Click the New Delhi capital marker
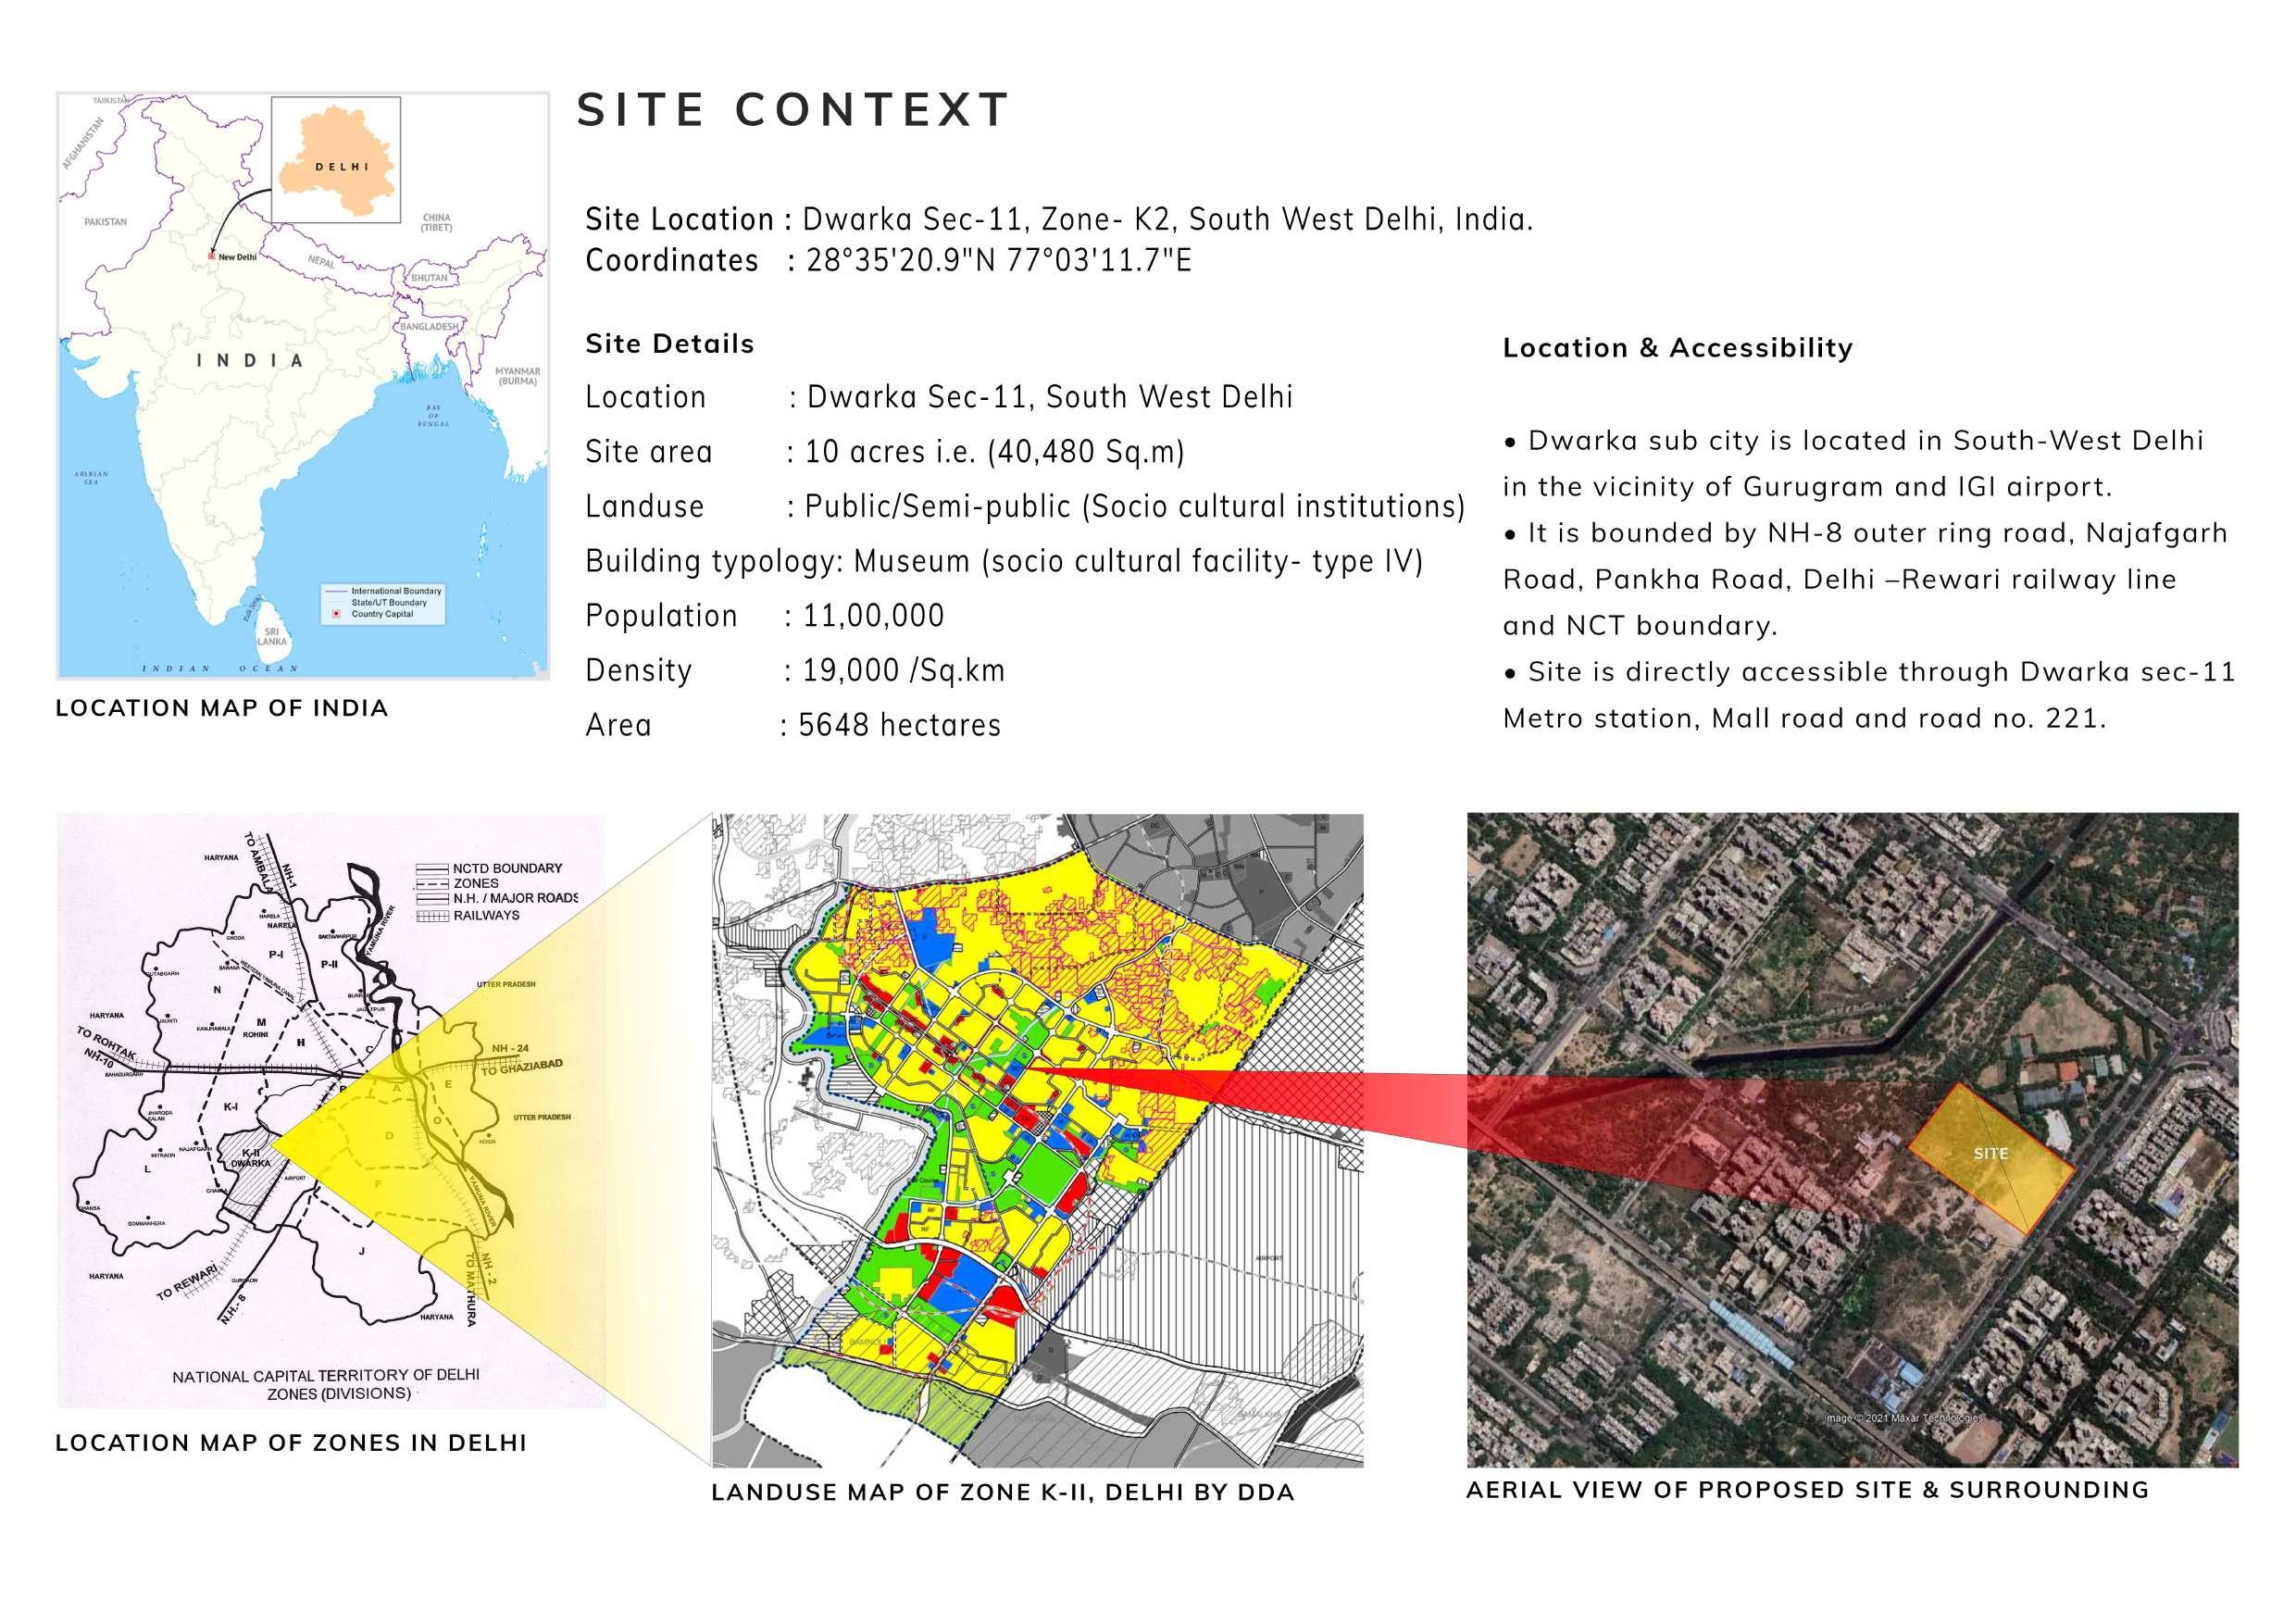Viewport: 2296px width, 1624px height. coord(211,257)
